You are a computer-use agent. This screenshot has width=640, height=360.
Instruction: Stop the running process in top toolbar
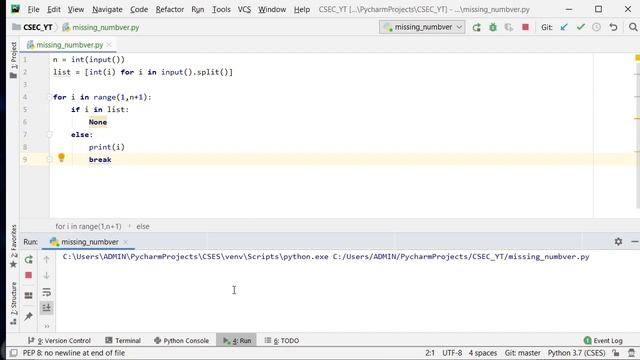(x=525, y=27)
